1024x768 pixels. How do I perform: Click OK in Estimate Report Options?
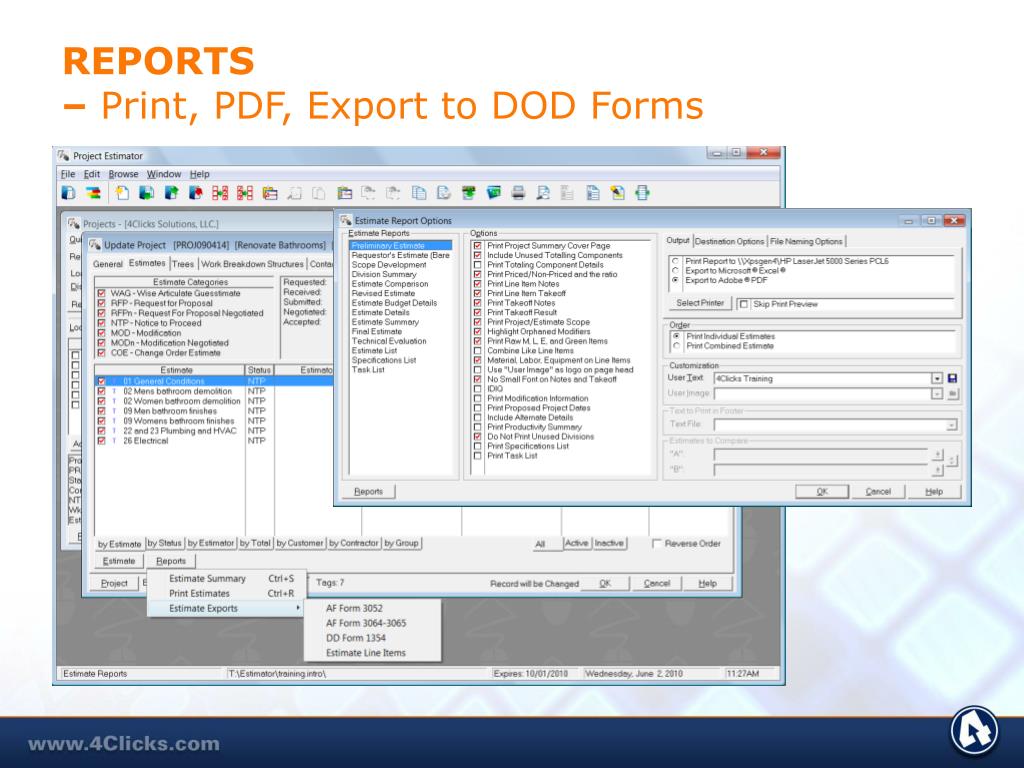822,491
